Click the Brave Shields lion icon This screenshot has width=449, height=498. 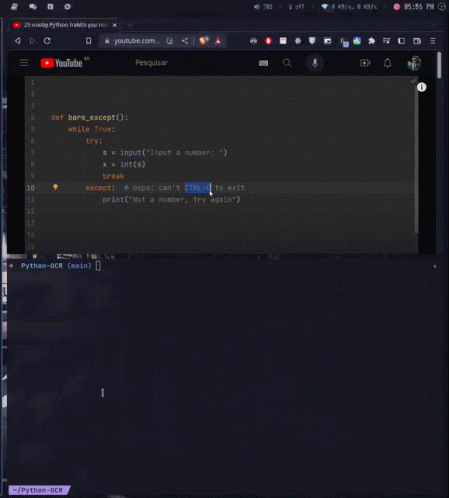(x=203, y=41)
